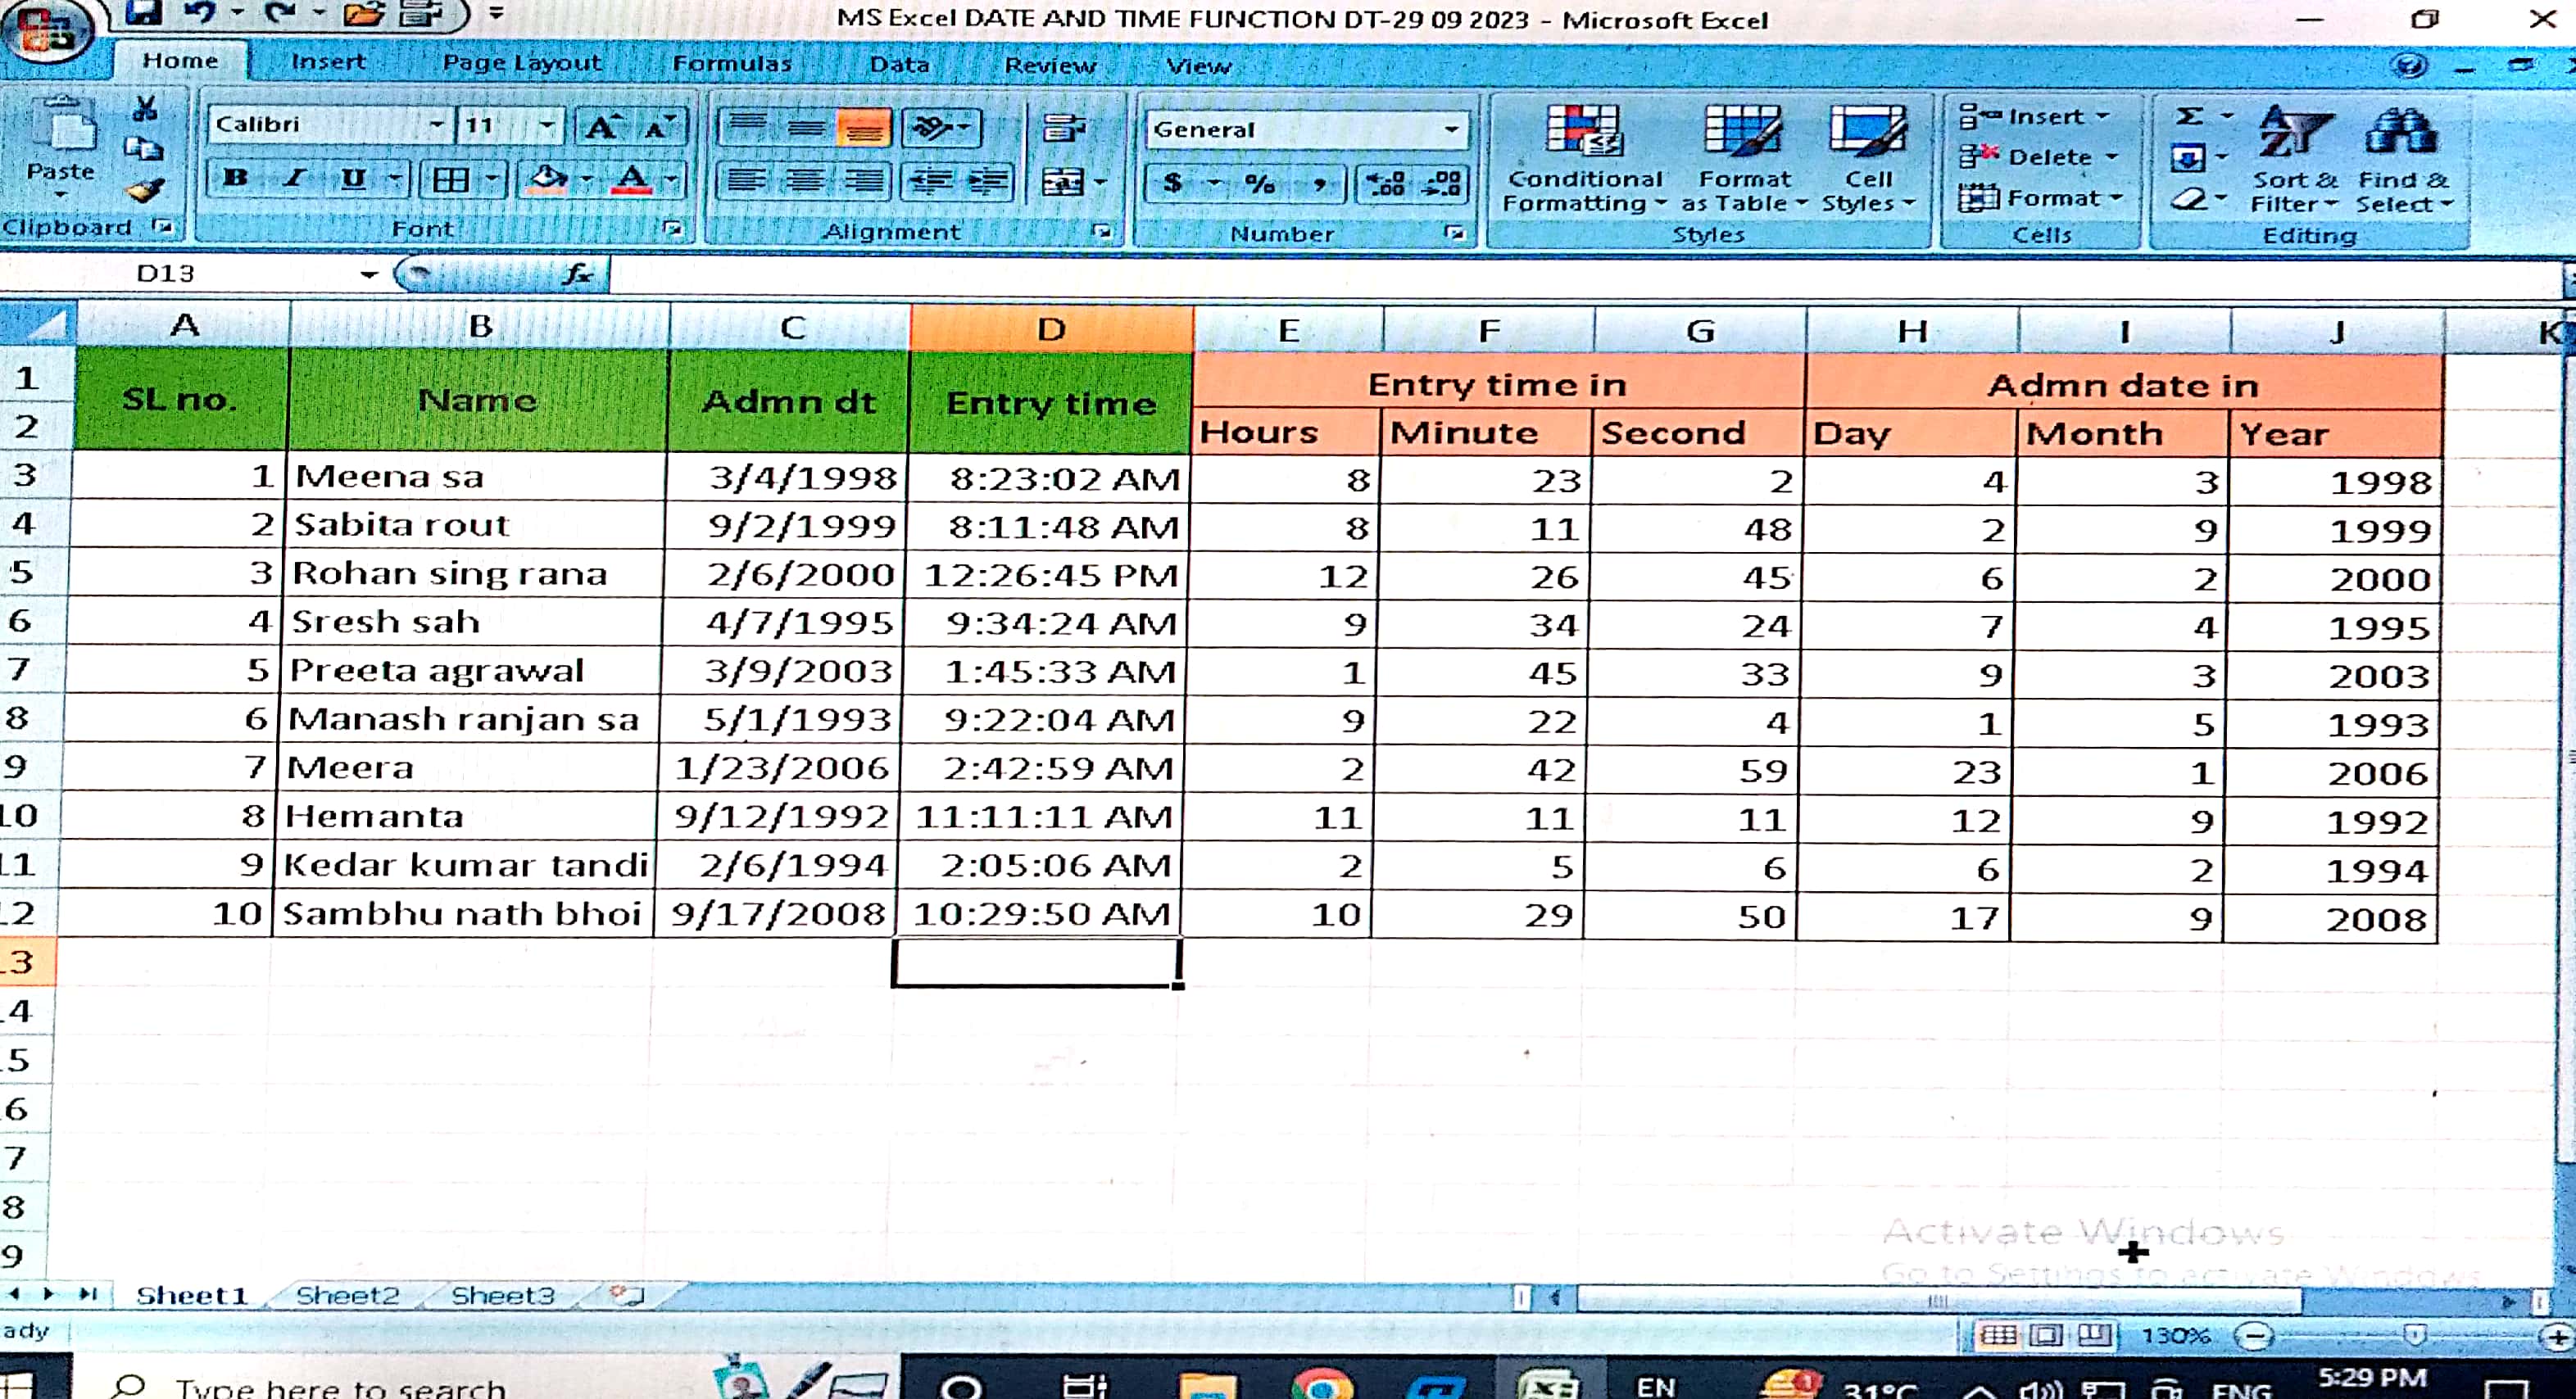Image resolution: width=2576 pixels, height=1399 pixels.
Task: Open the Name Box dropdown arrow
Action: [x=369, y=274]
